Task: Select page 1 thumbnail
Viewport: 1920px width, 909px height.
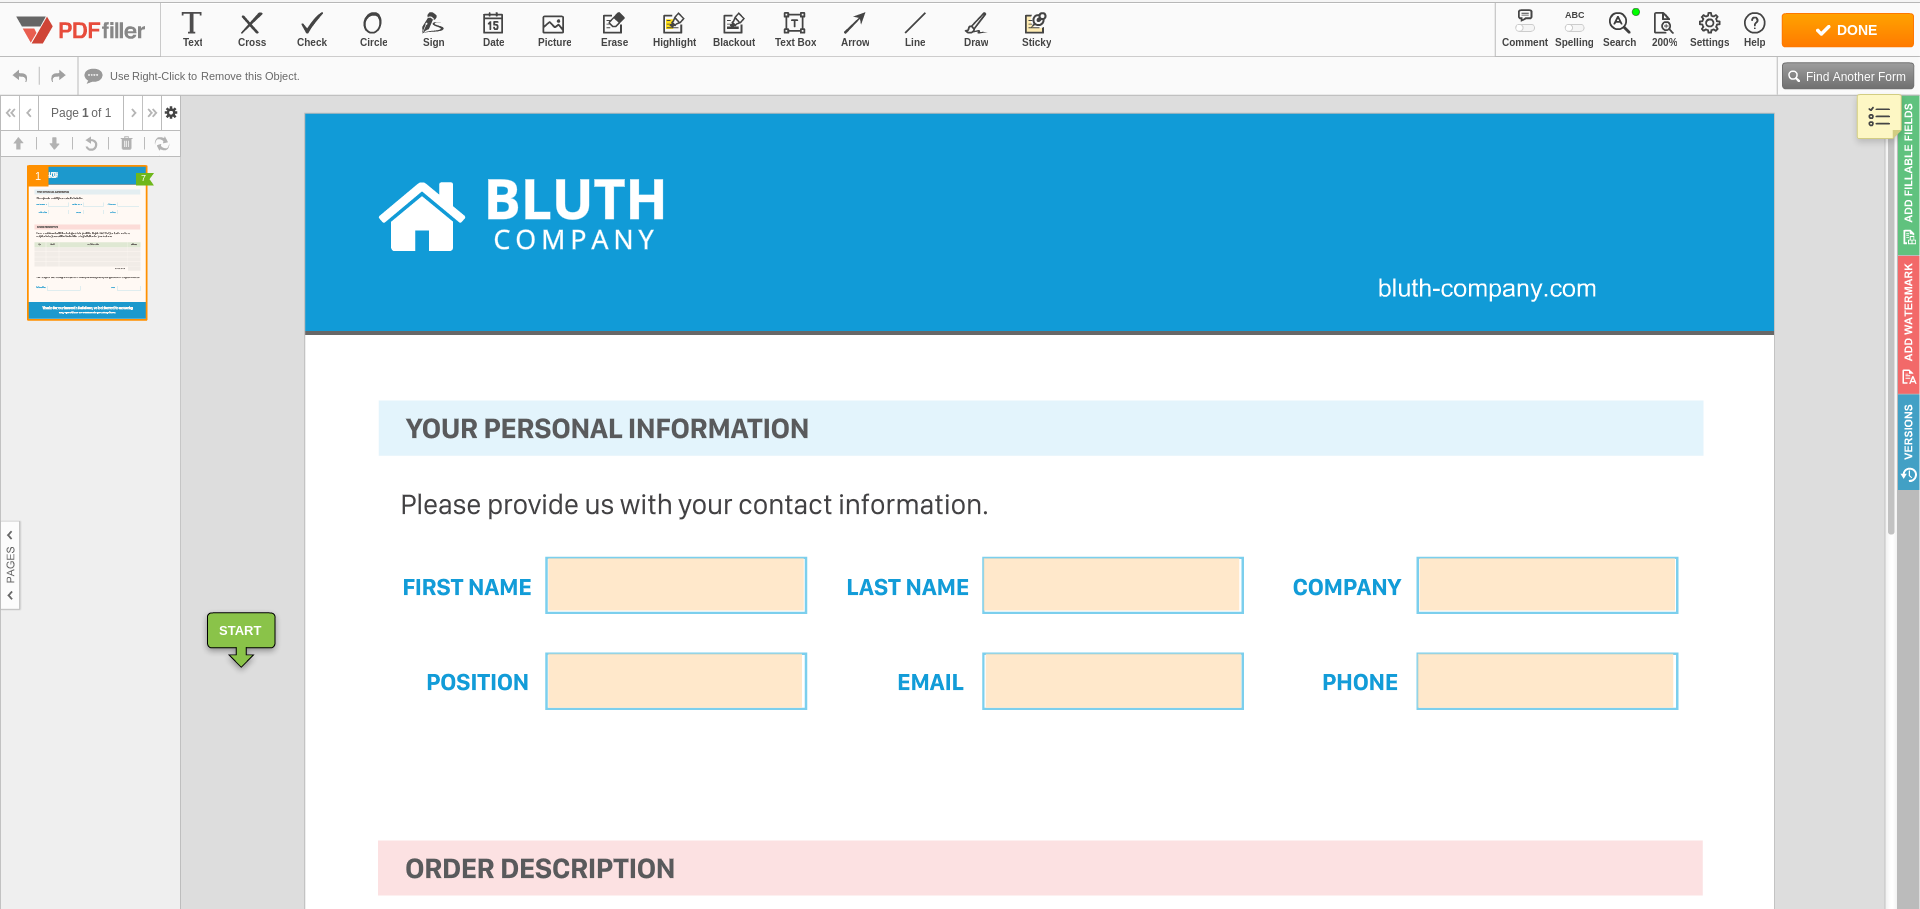Action: click(x=87, y=243)
